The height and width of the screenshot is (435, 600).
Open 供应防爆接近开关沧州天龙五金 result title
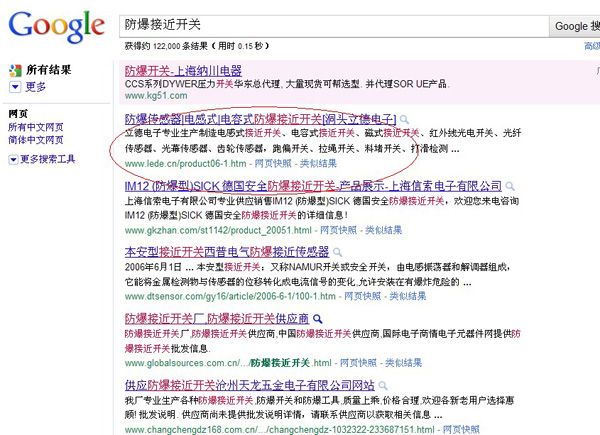point(249,385)
